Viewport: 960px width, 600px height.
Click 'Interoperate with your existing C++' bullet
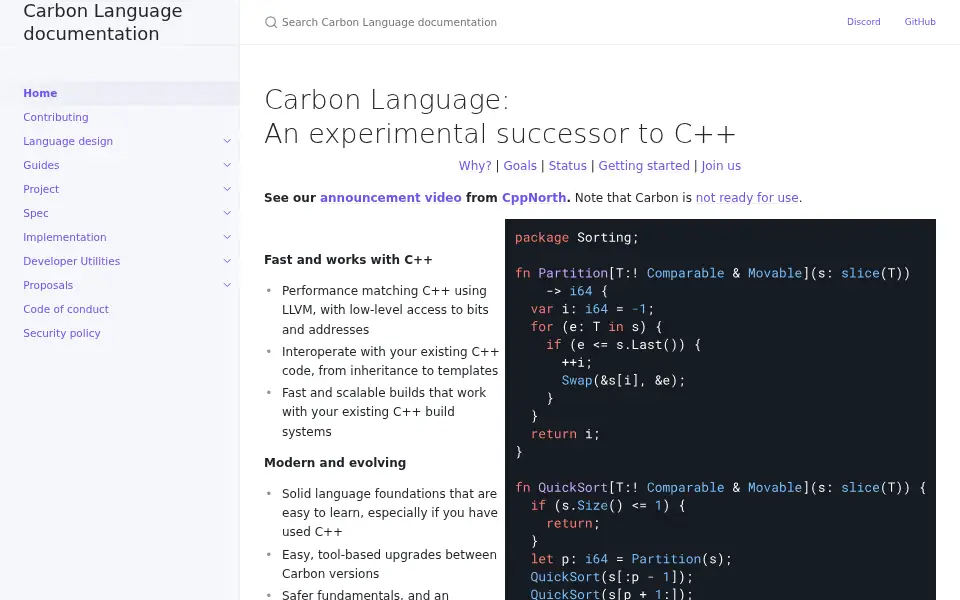pos(390,361)
